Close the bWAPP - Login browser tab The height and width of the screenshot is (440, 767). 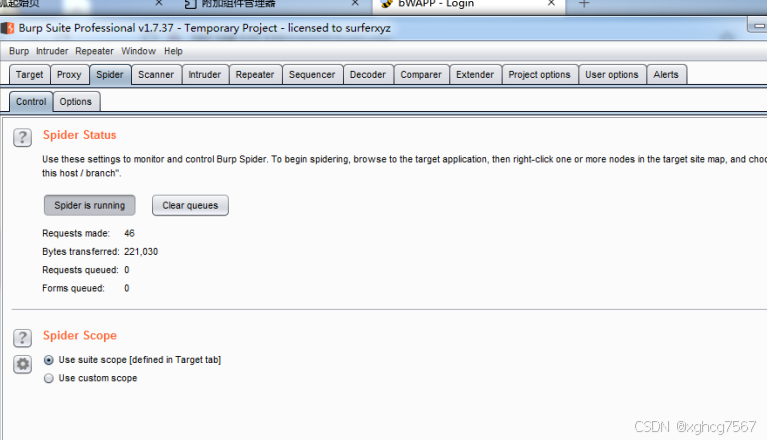coord(551,3)
